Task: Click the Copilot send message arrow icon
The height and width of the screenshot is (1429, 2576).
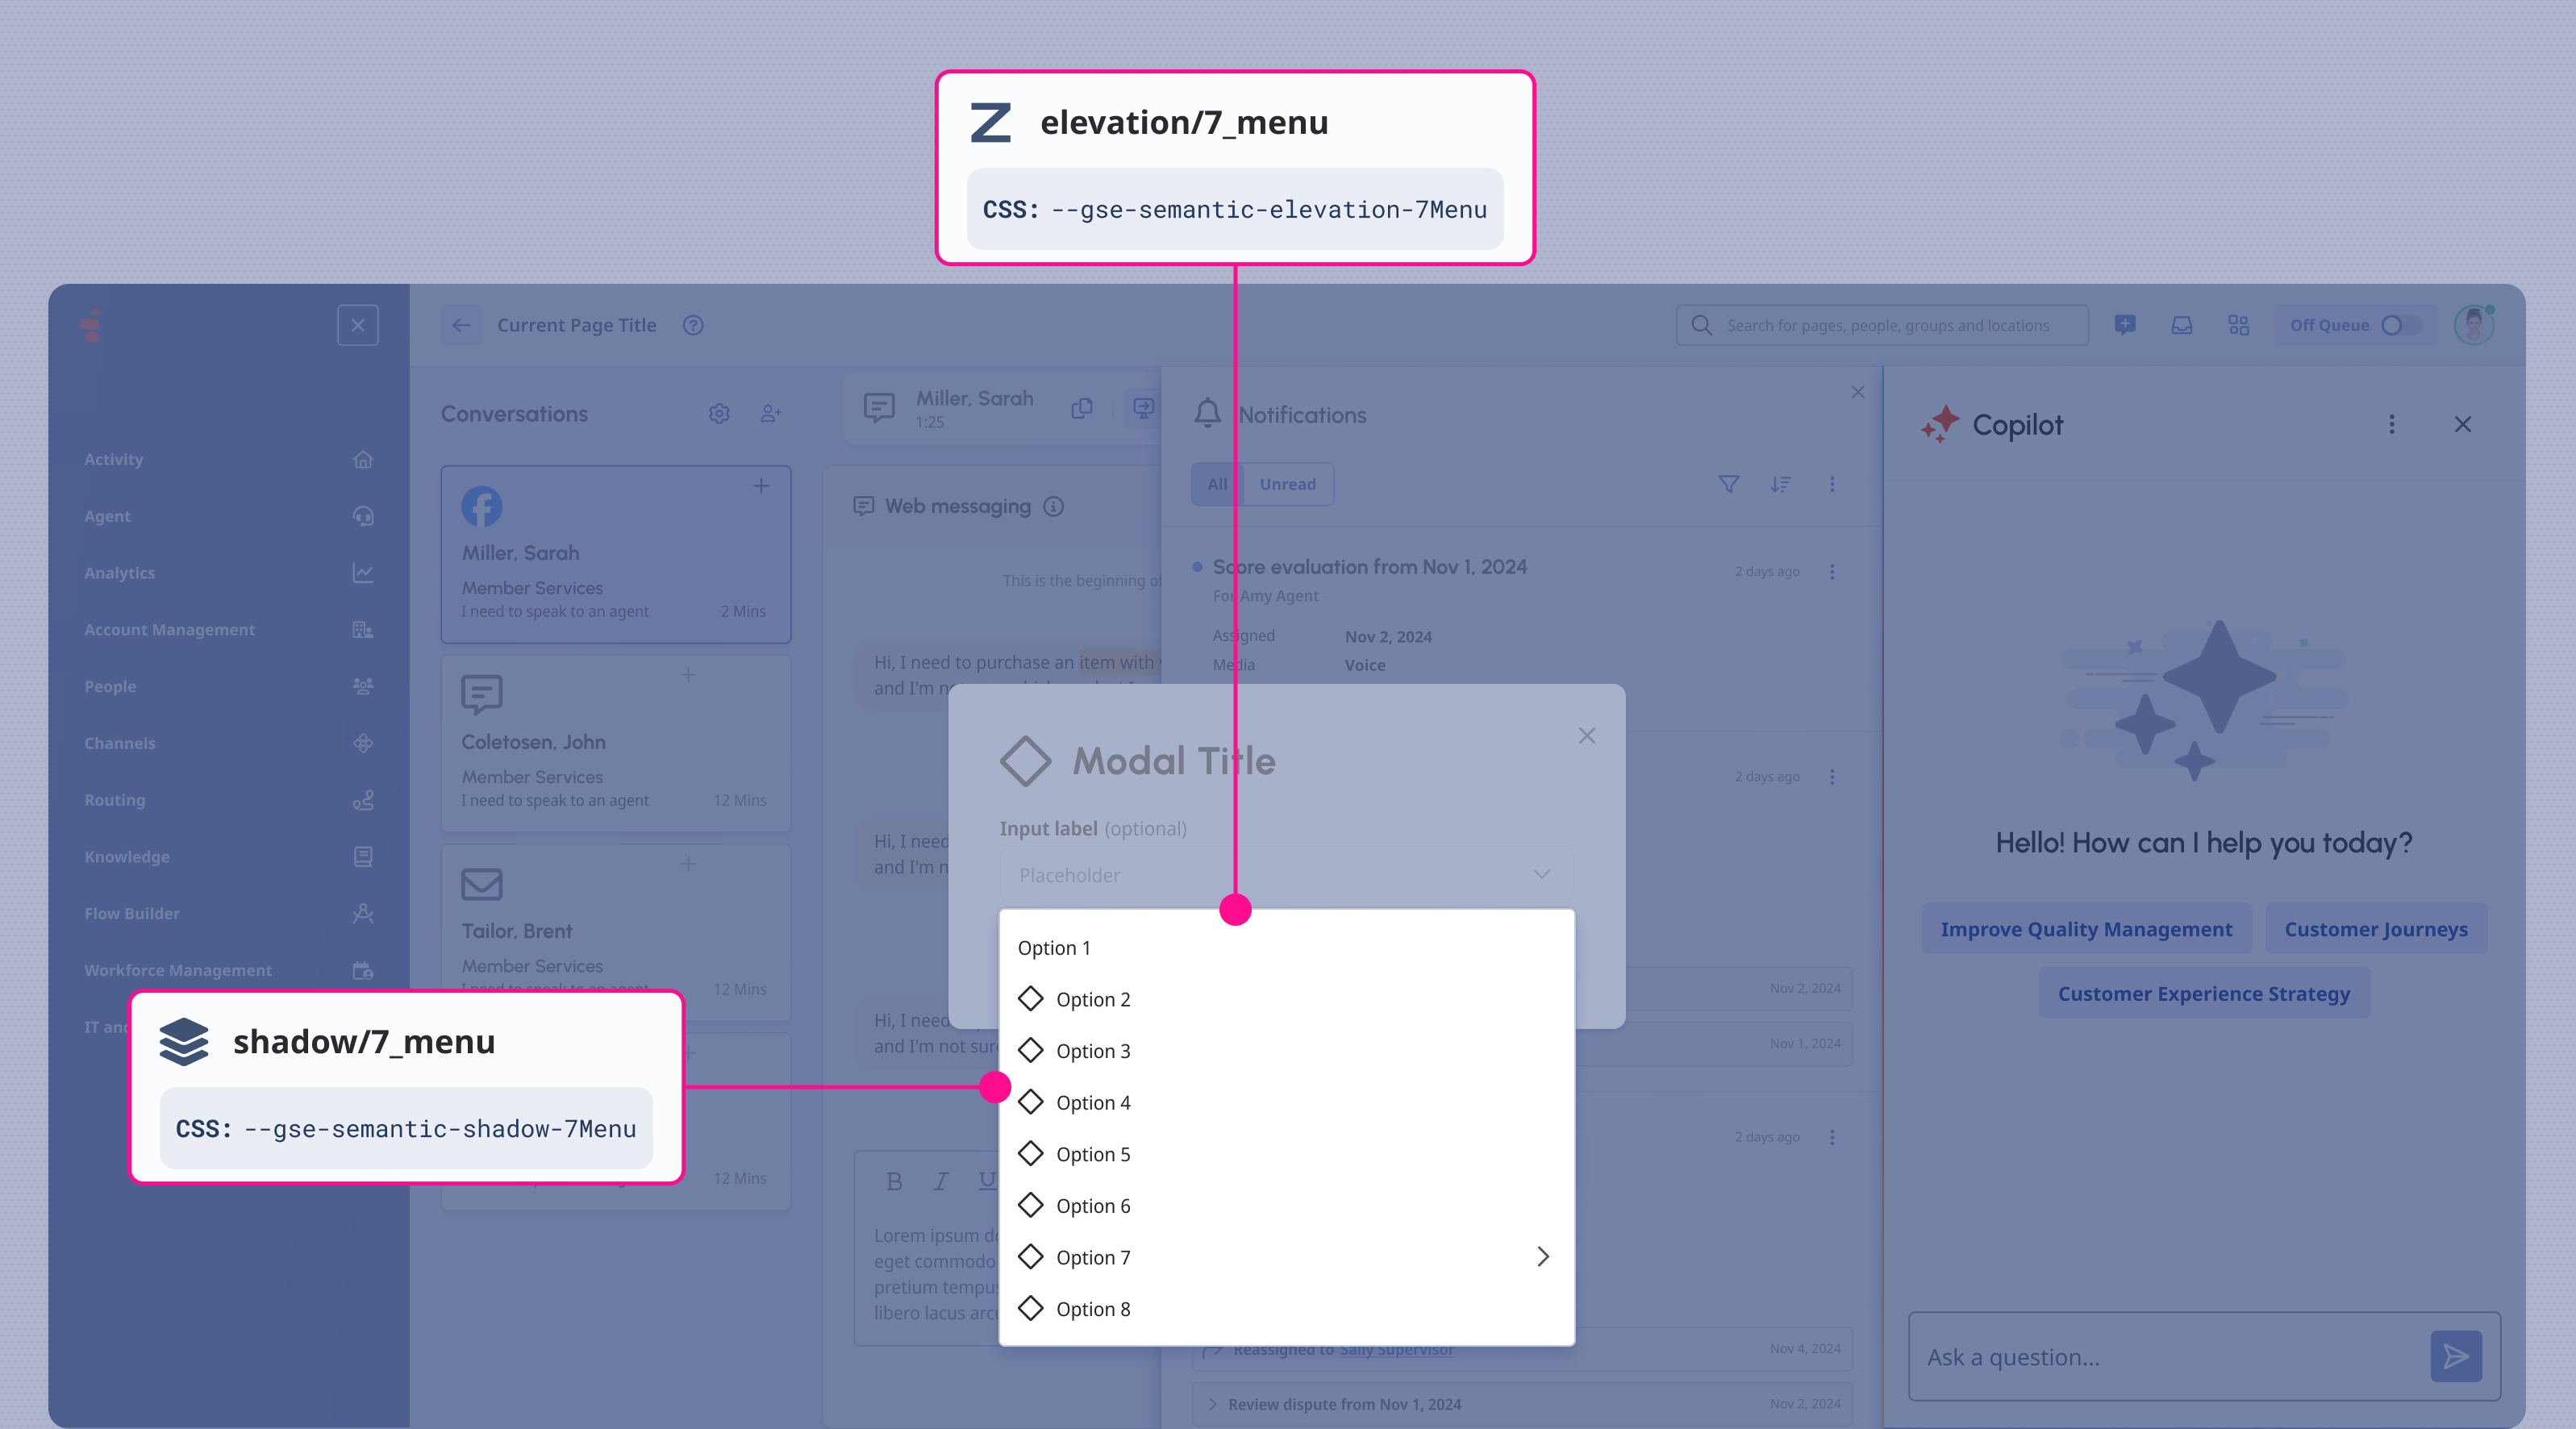Action: (x=2455, y=1356)
